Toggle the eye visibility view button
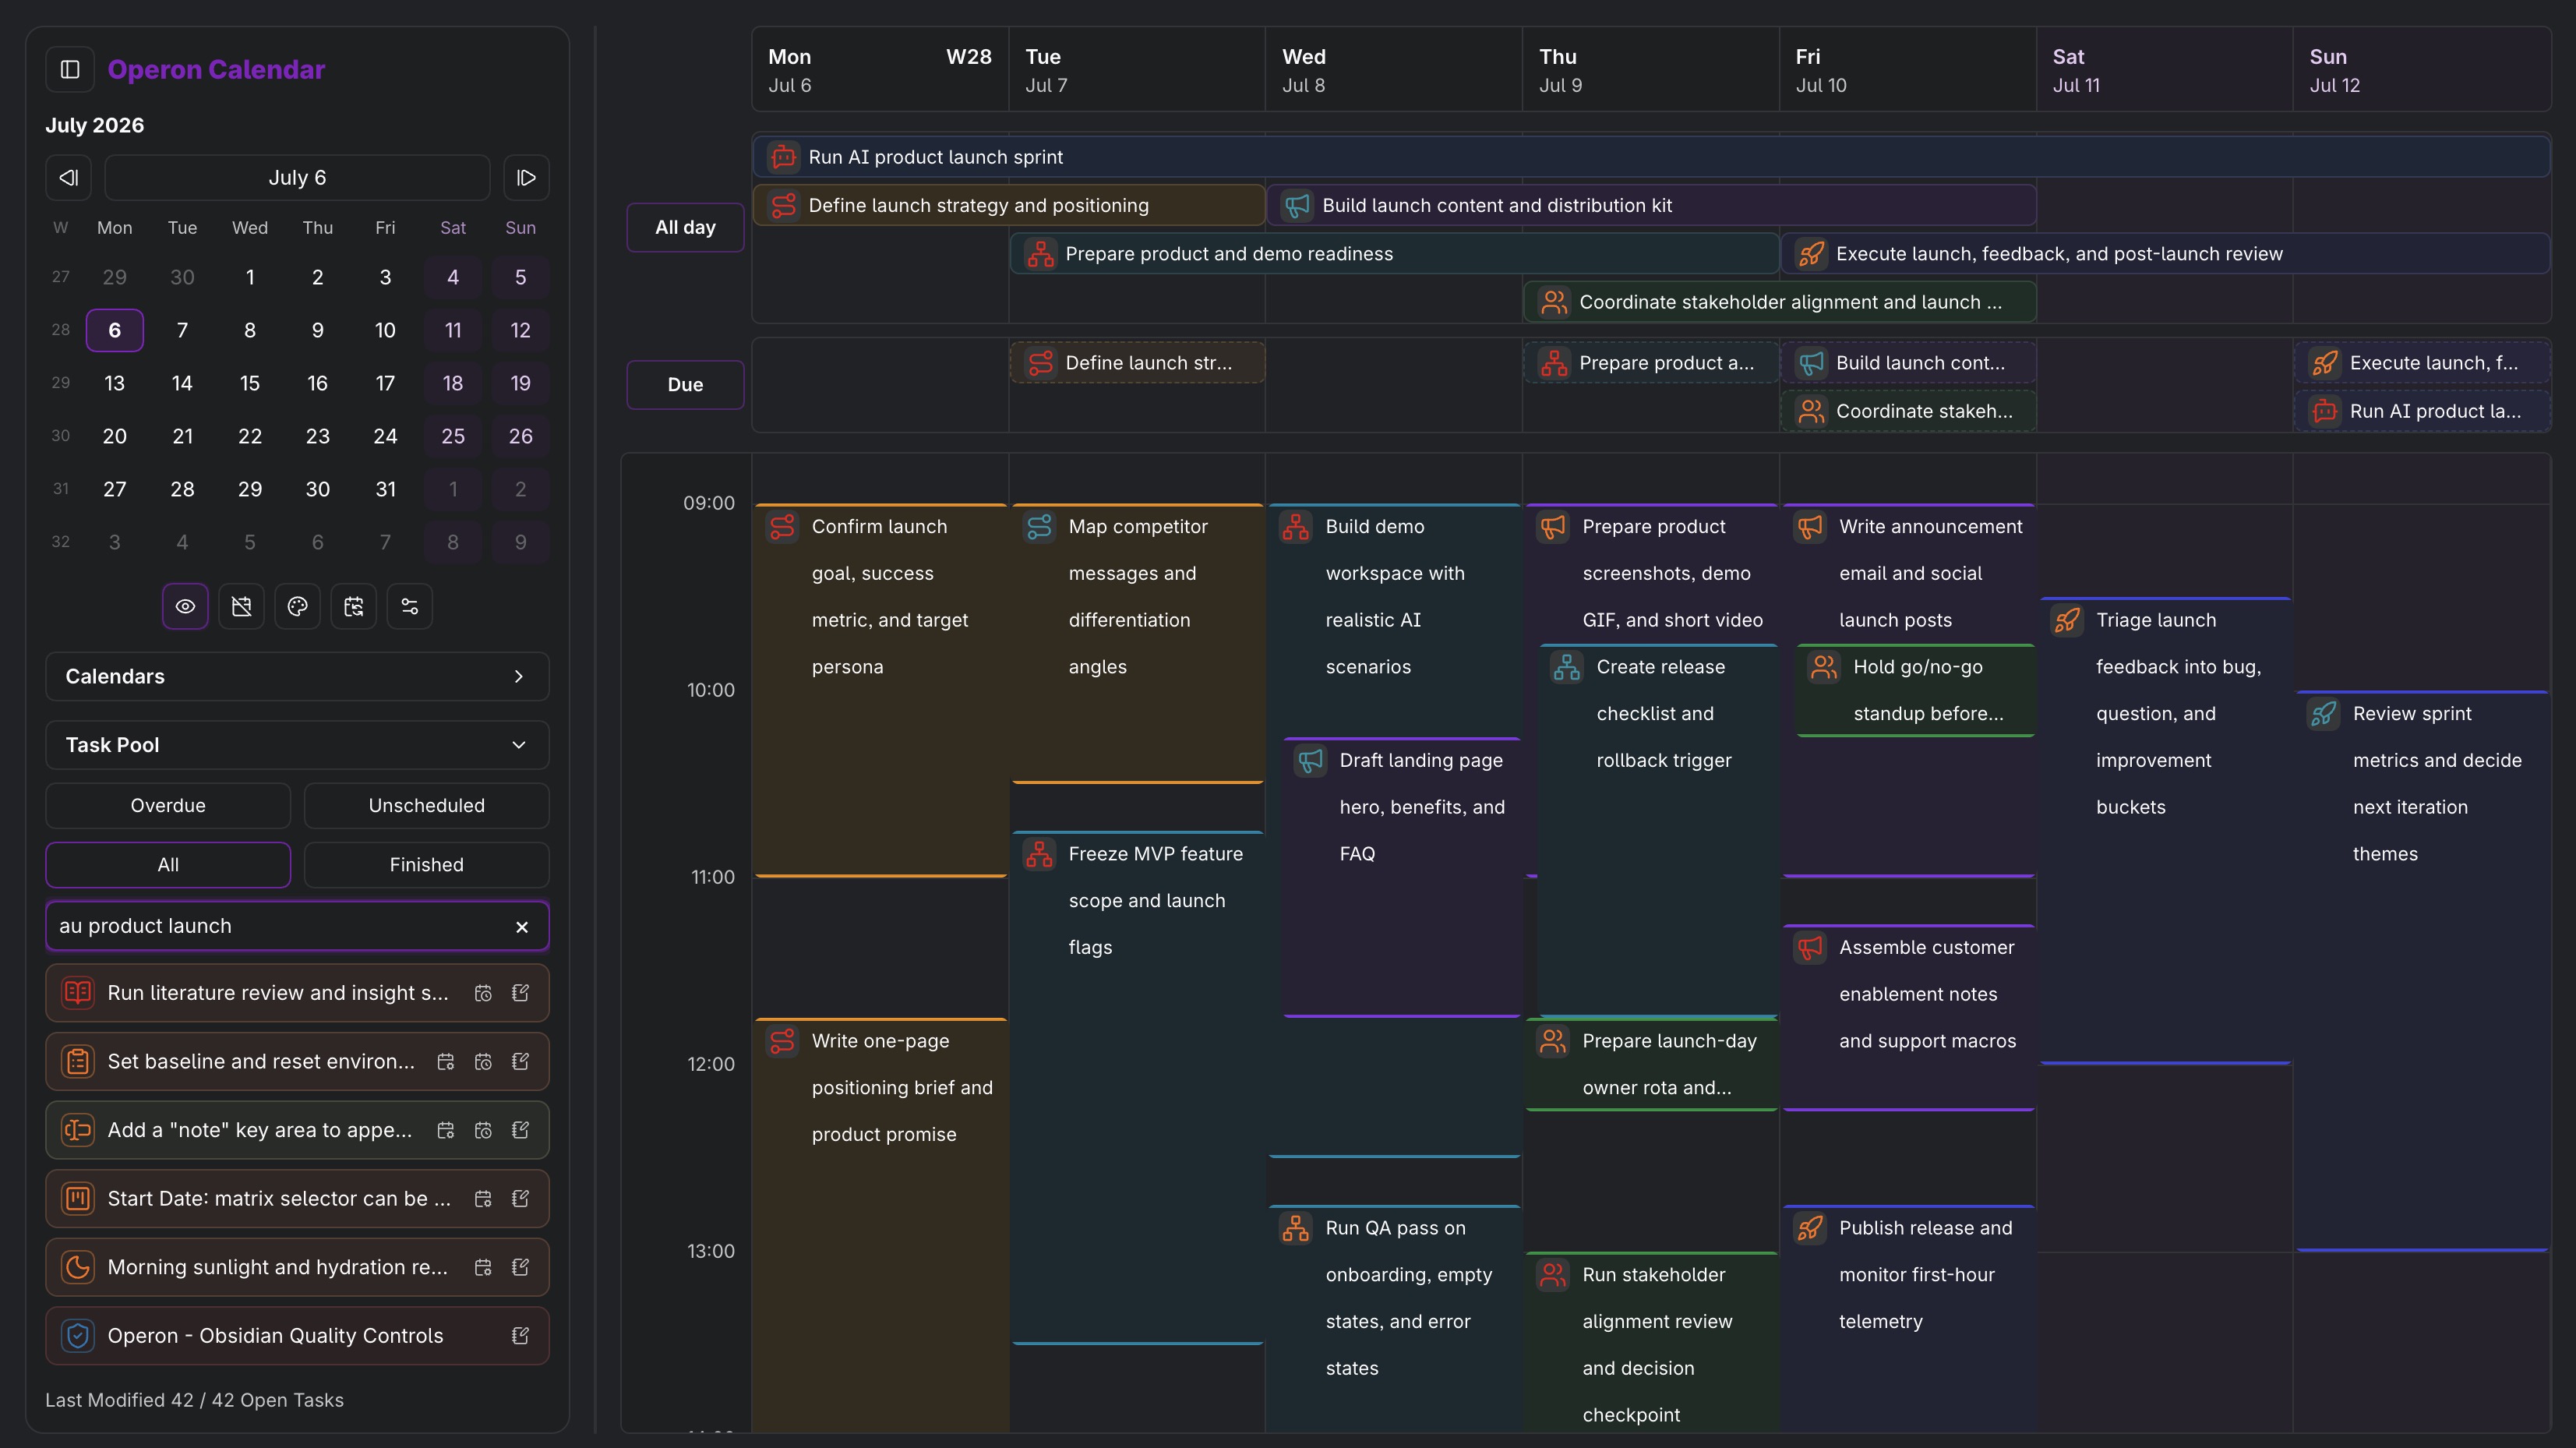This screenshot has width=2576, height=1448. point(185,606)
